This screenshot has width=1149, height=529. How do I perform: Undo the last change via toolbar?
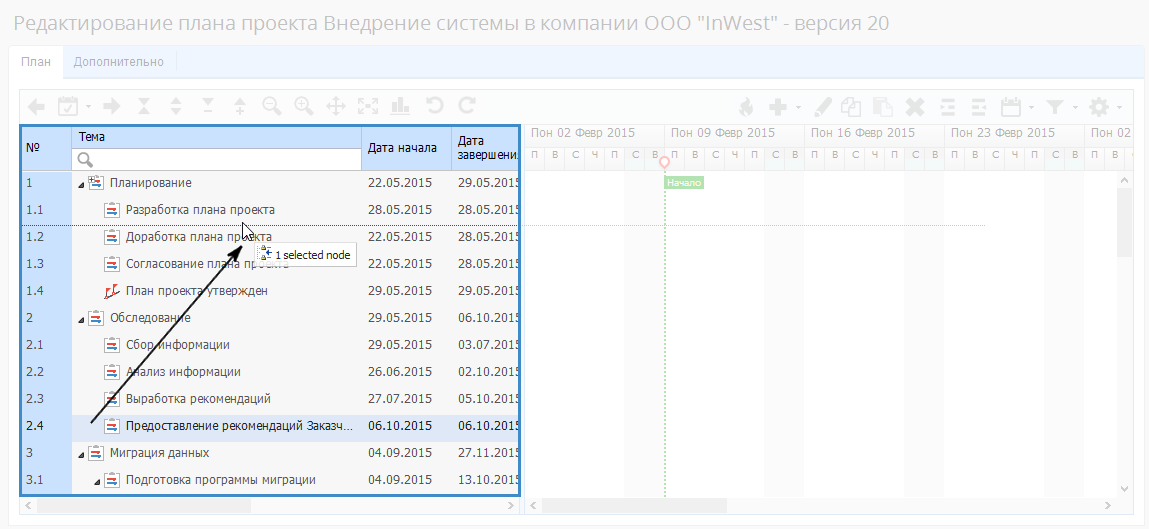[434, 105]
